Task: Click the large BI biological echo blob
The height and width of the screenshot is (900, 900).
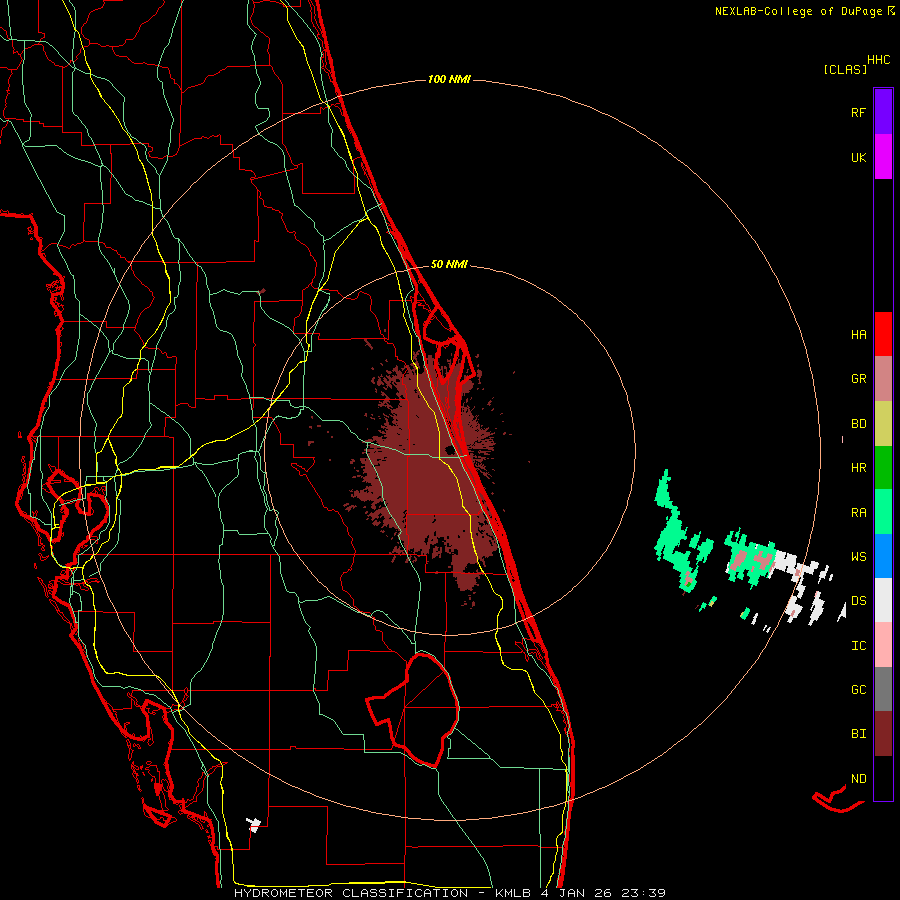Action: (x=428, y=476)
